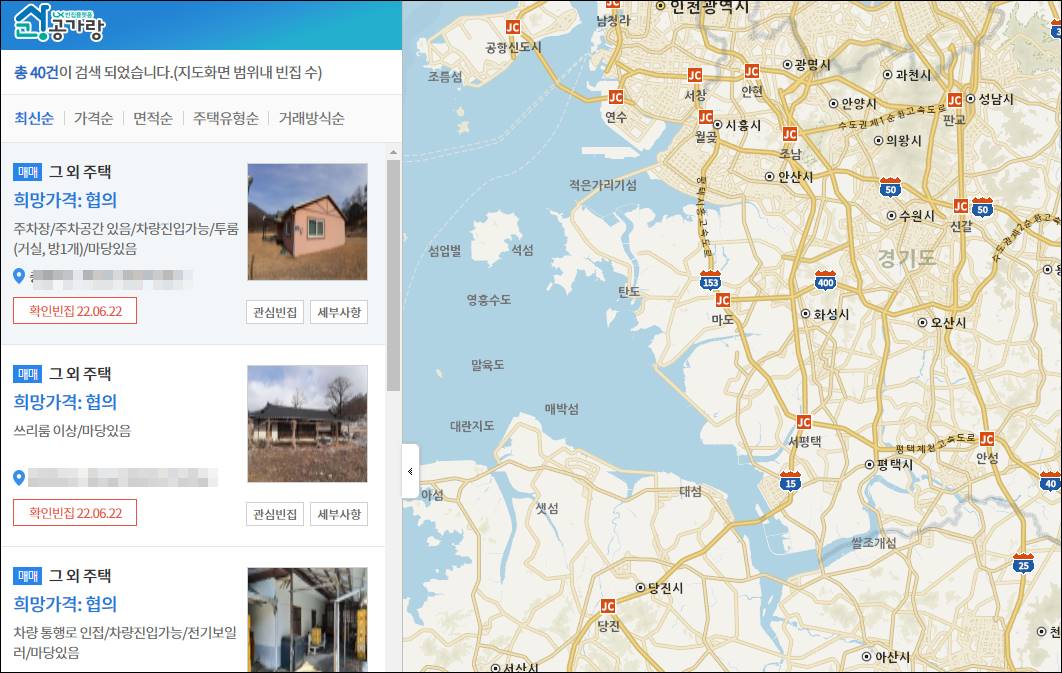Click 관심빈집 on the first listing
The height and width of the screenshot is (673, 1062).
275,312
